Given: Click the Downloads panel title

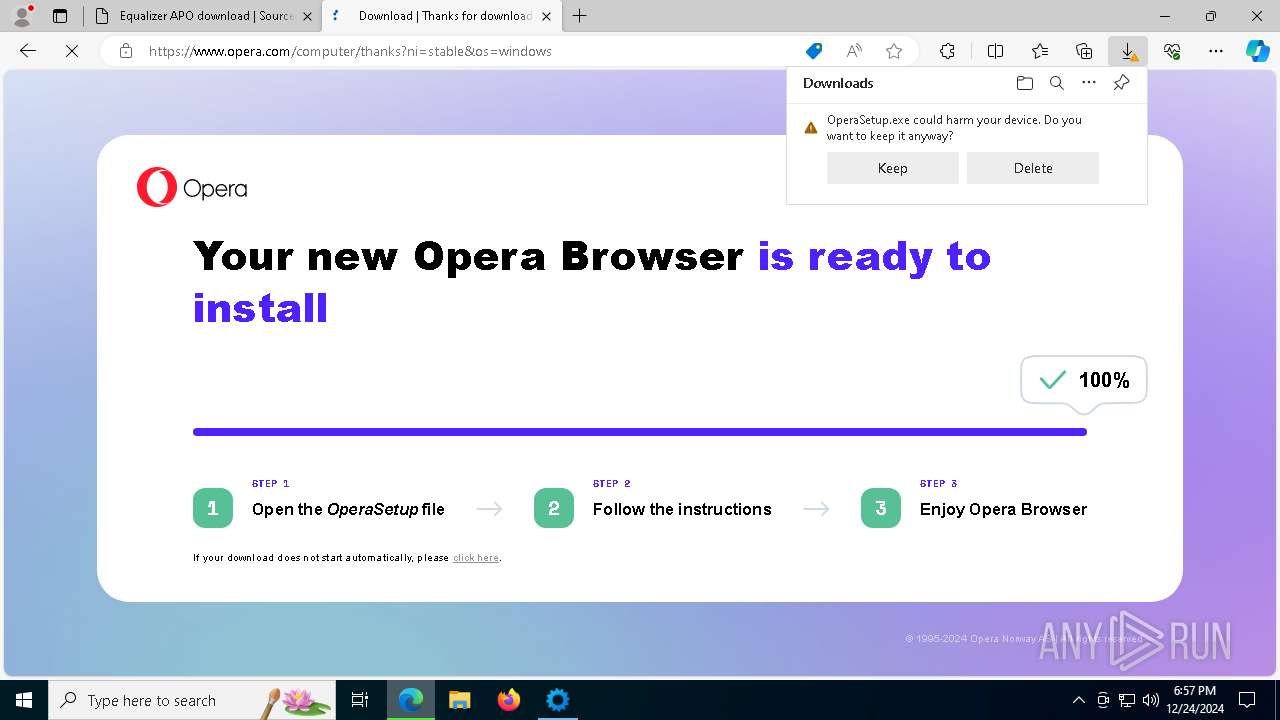Looking at the screenshot, I should click(x=838, y=83).
